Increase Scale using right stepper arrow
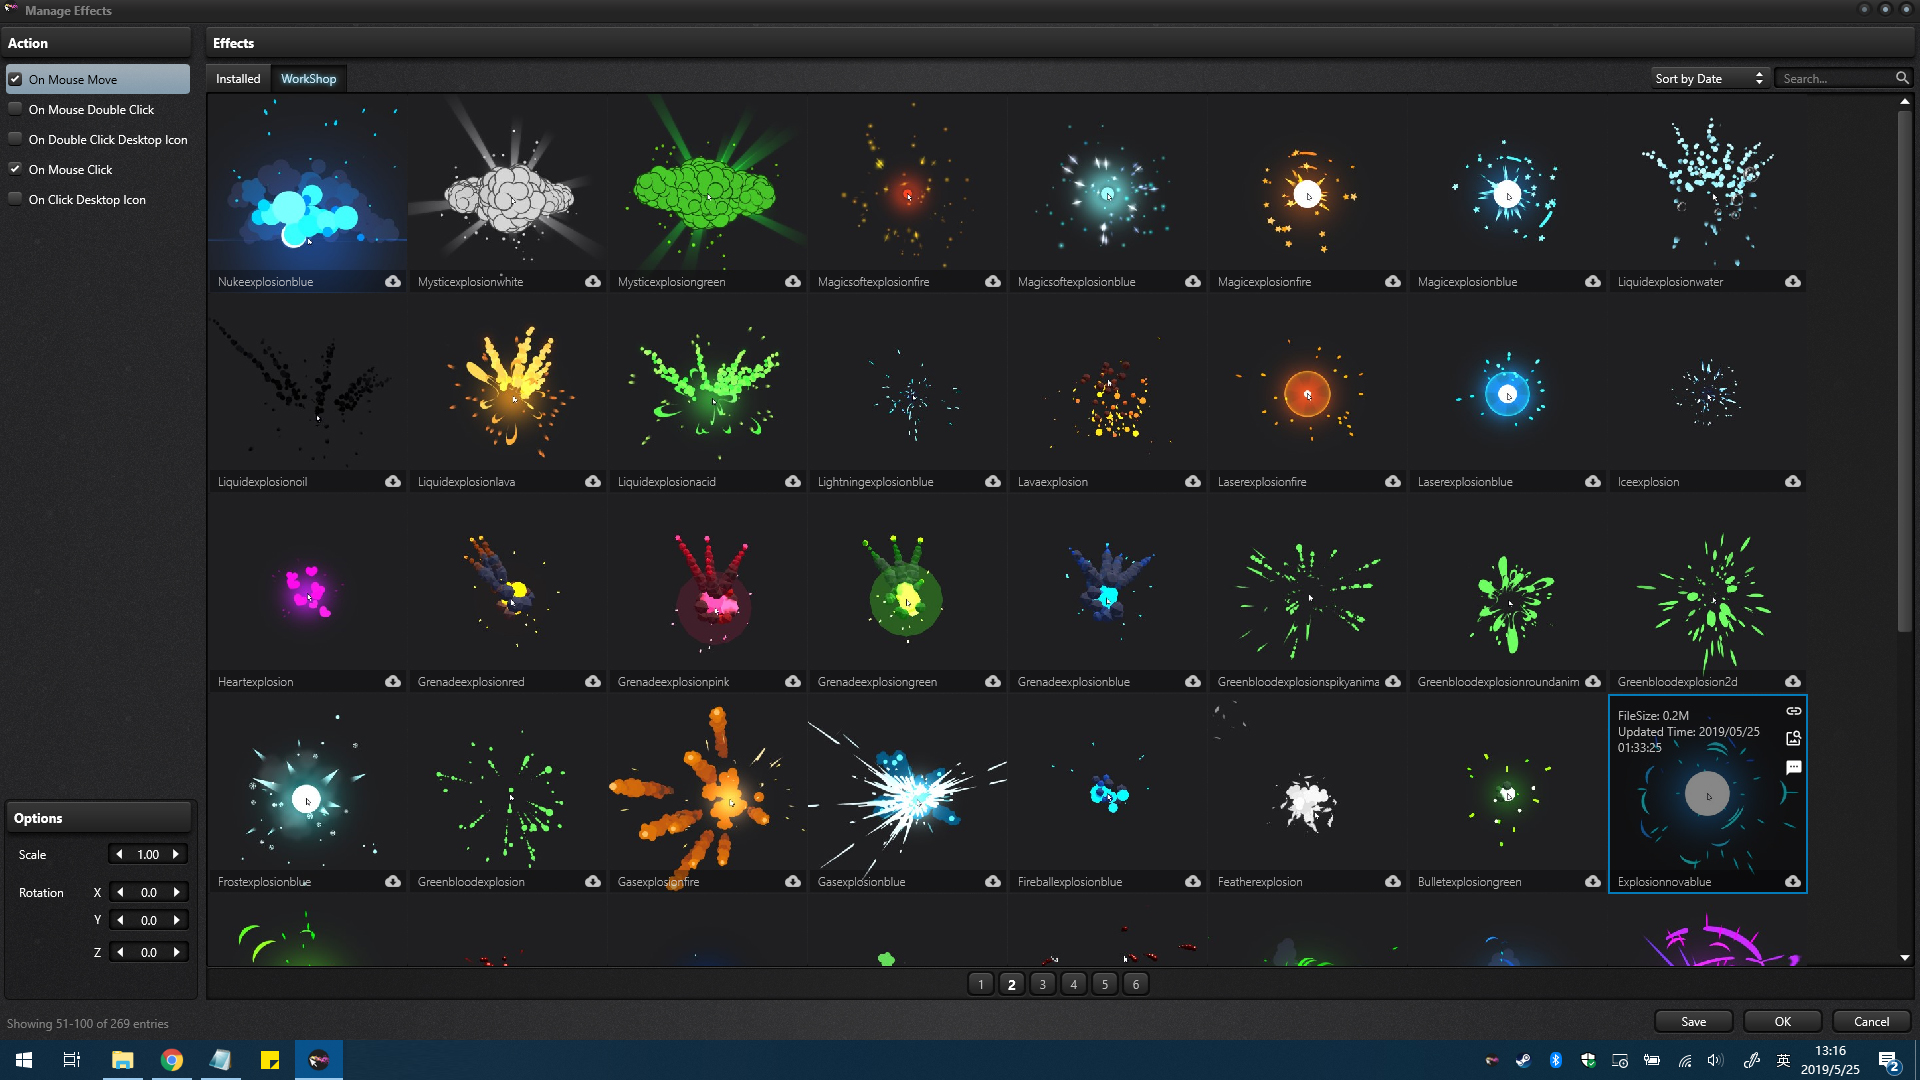Image resolution: width=1920 pixels, height=1080 pixels. (177, 854)
